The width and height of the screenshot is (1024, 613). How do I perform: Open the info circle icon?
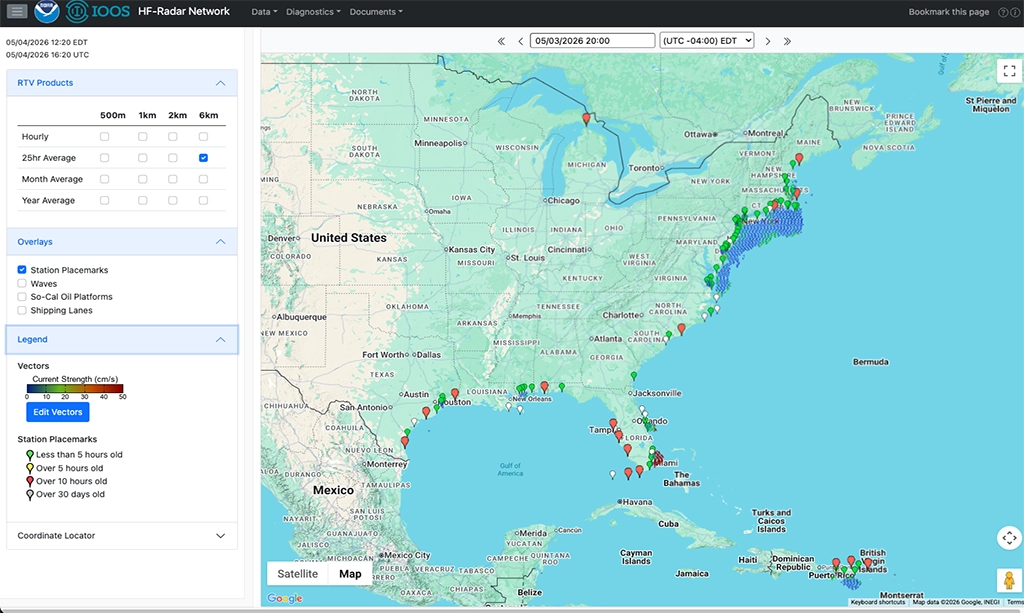click(x=1015, y=12)
